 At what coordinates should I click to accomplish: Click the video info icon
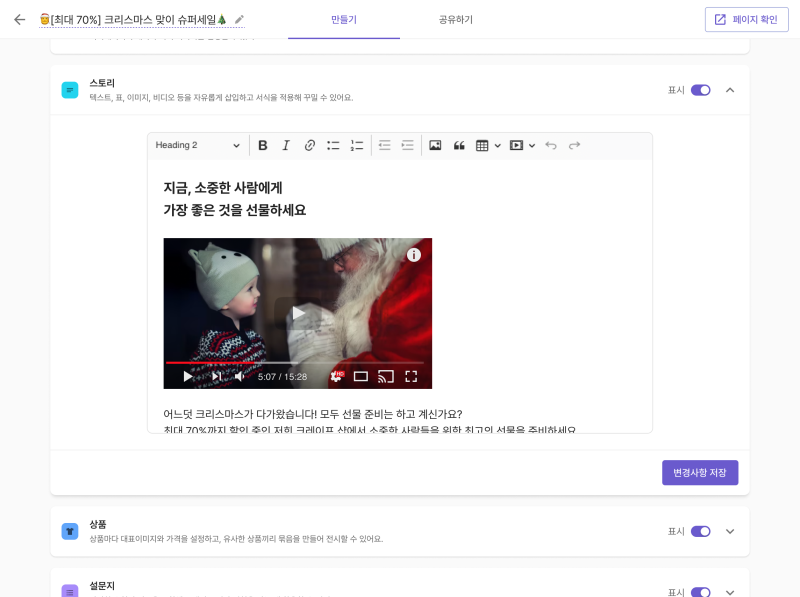click(414, 255)
